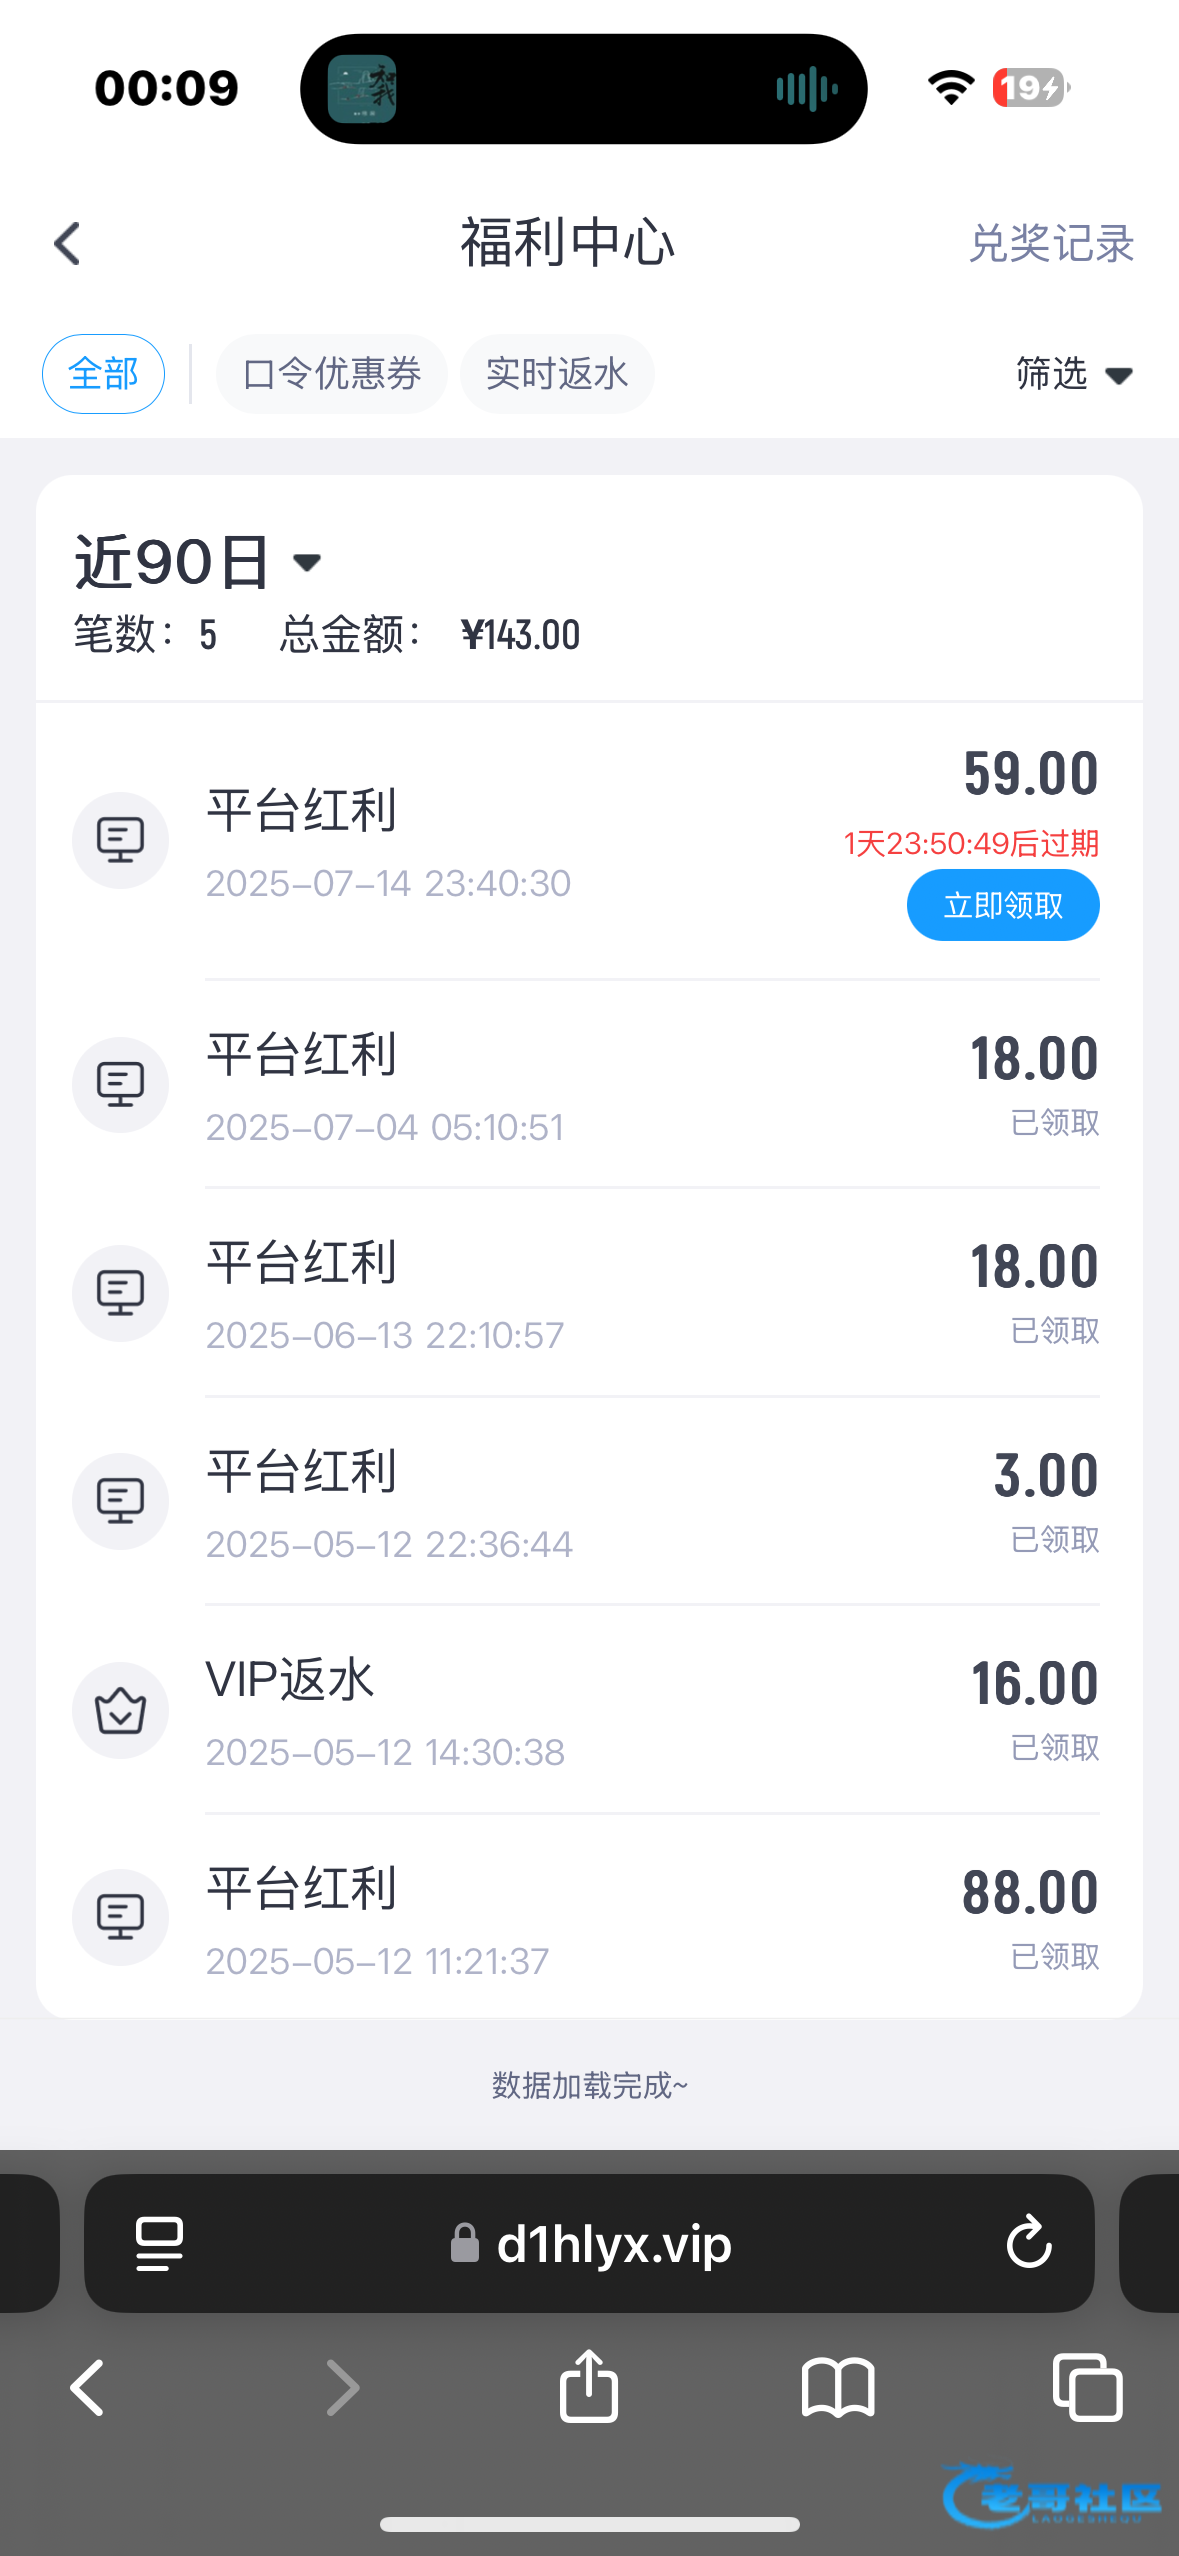The image size is (1179, 2556).
Task: Select the 口令优惠券 filter chip
Action: pos(331,374)
